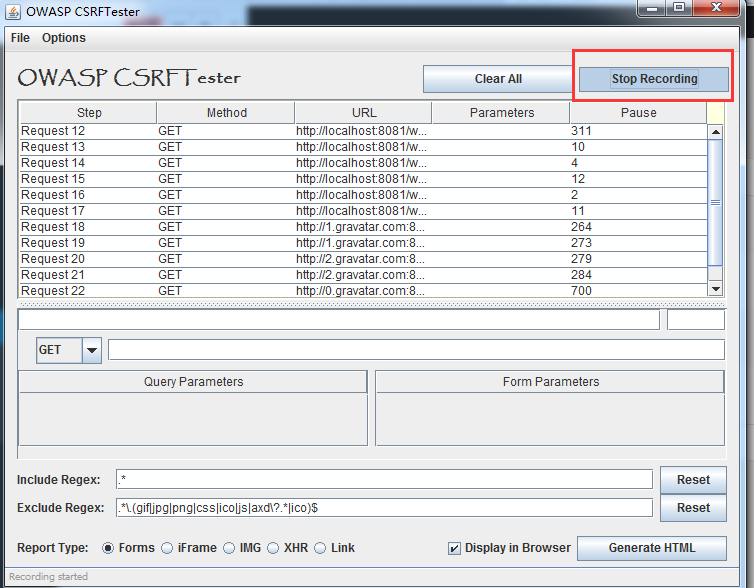Click the table's vertical scrollbar thumb
This screenshot has height=588, width=754.
click(x=716, y=202)
